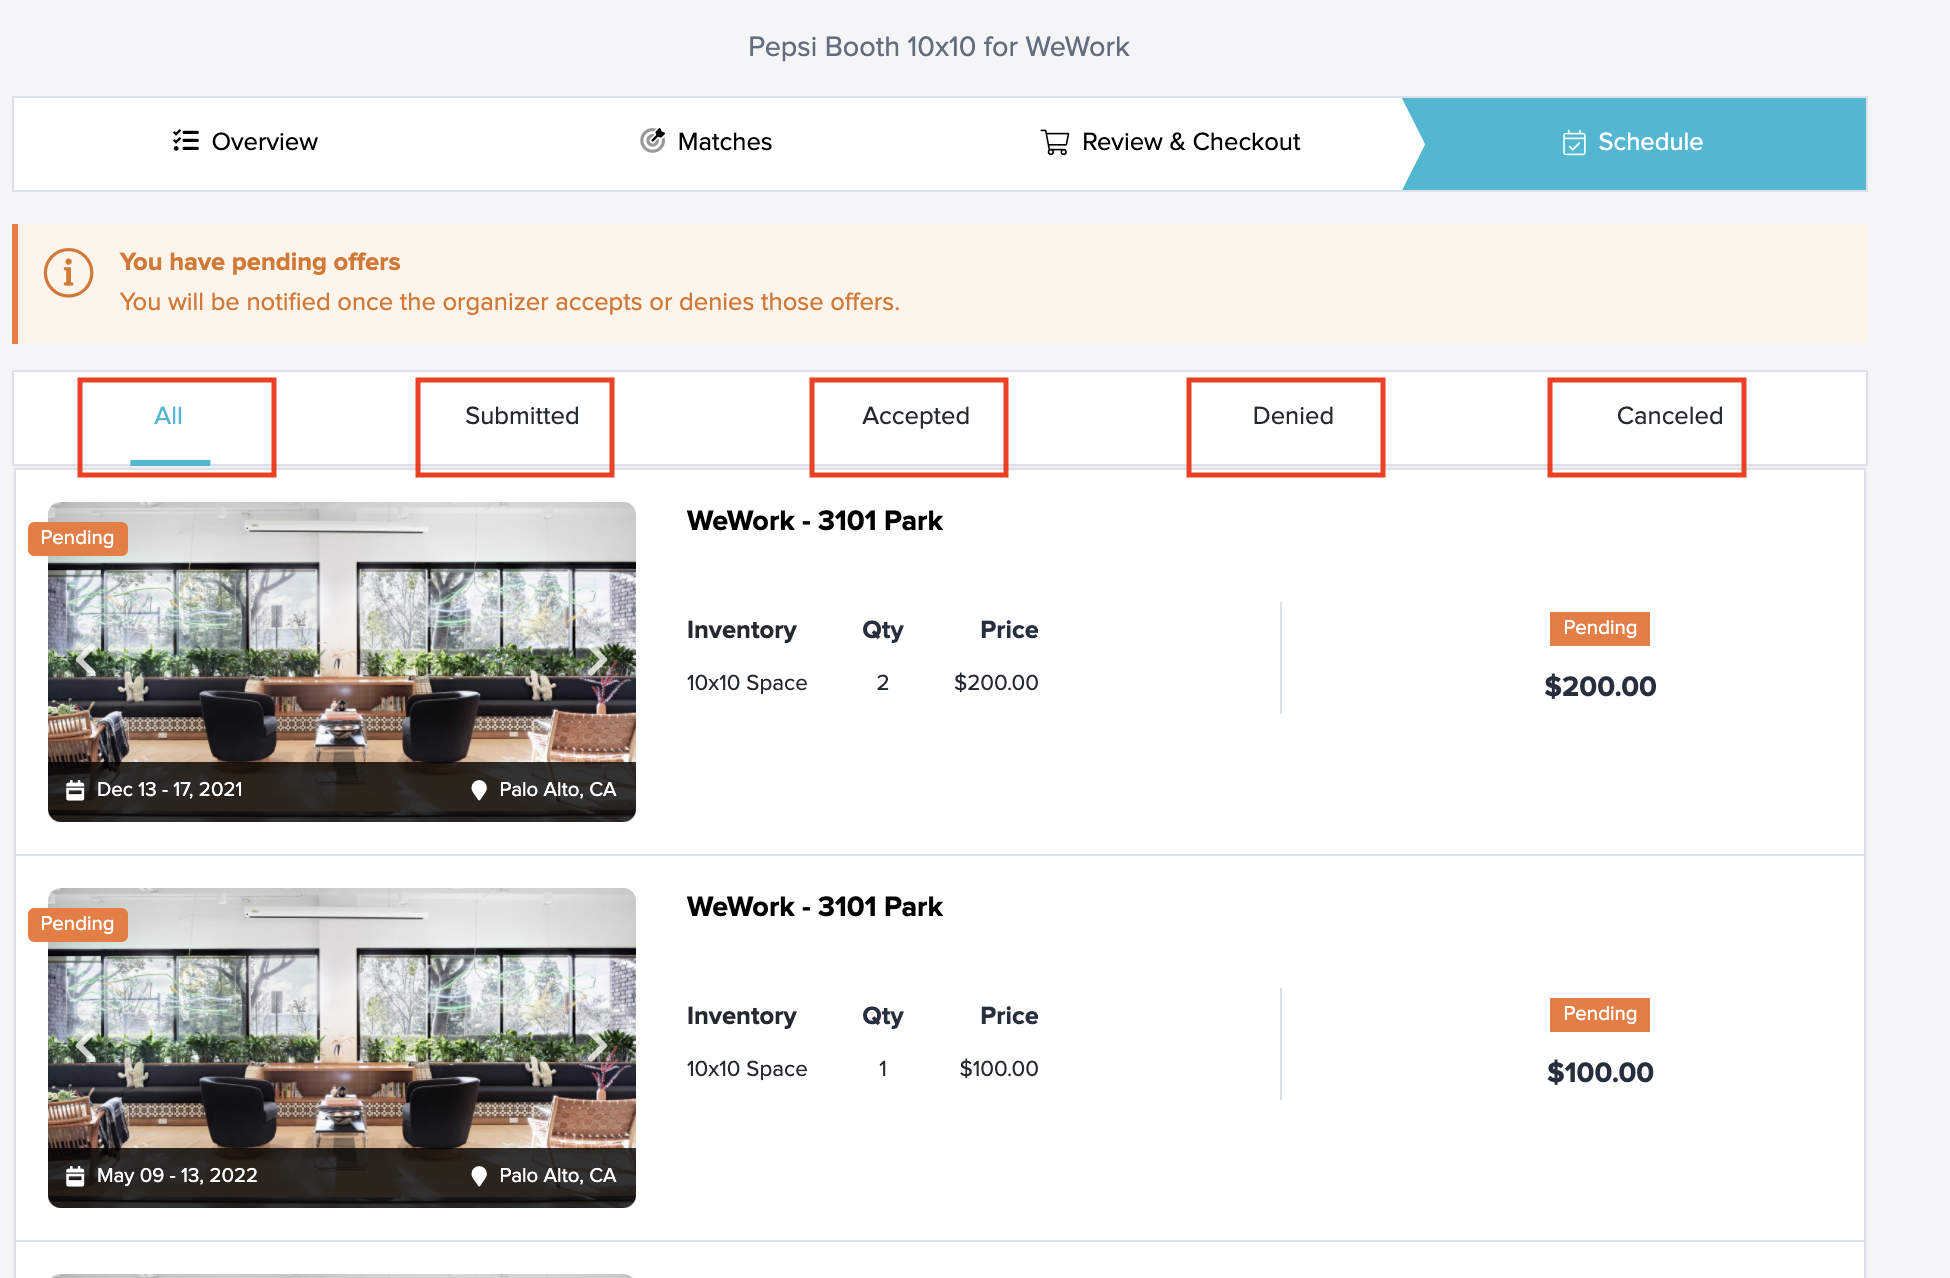The width and height of the screenshot is (1950, 1278).
Task: Click location pin on the May 2022 card
Action: (479, 1176)
